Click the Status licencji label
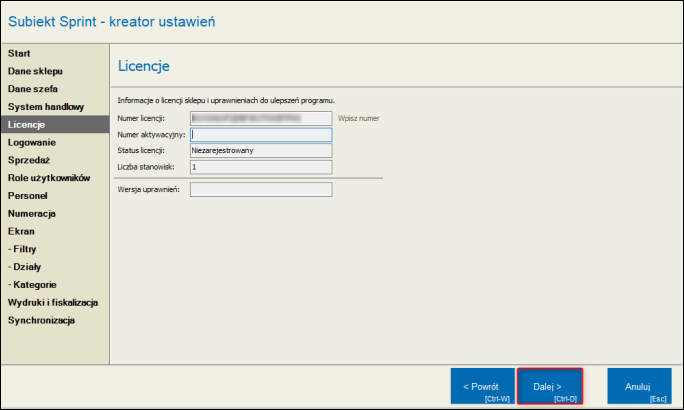This screenshot has width=684, height=410. coord(141,150)
